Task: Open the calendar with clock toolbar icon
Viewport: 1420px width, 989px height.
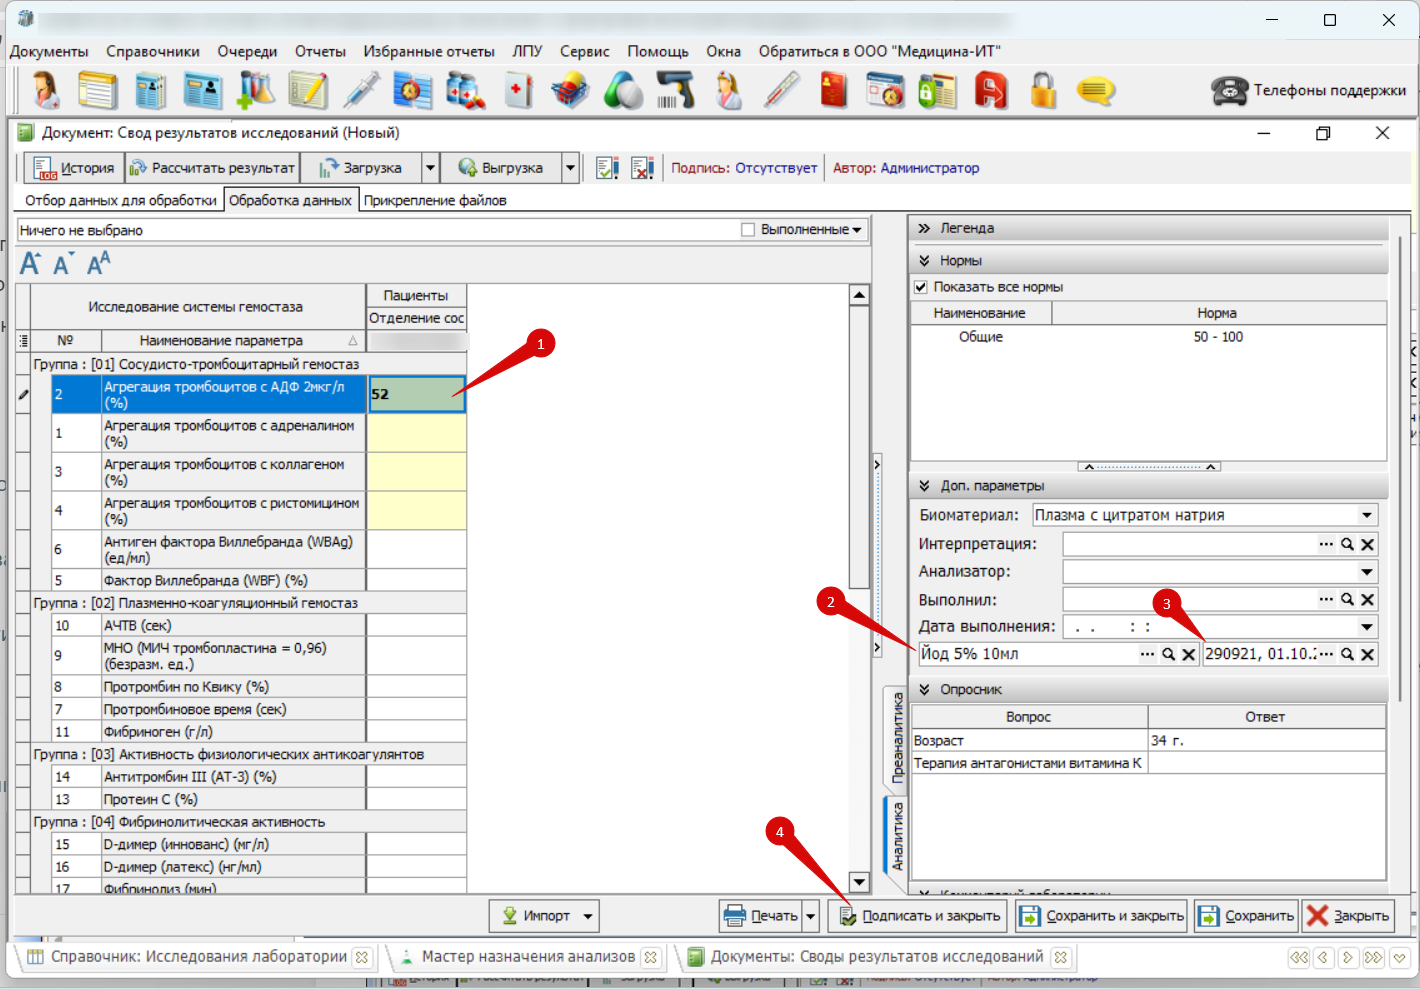Action: (x=885, y=91)
